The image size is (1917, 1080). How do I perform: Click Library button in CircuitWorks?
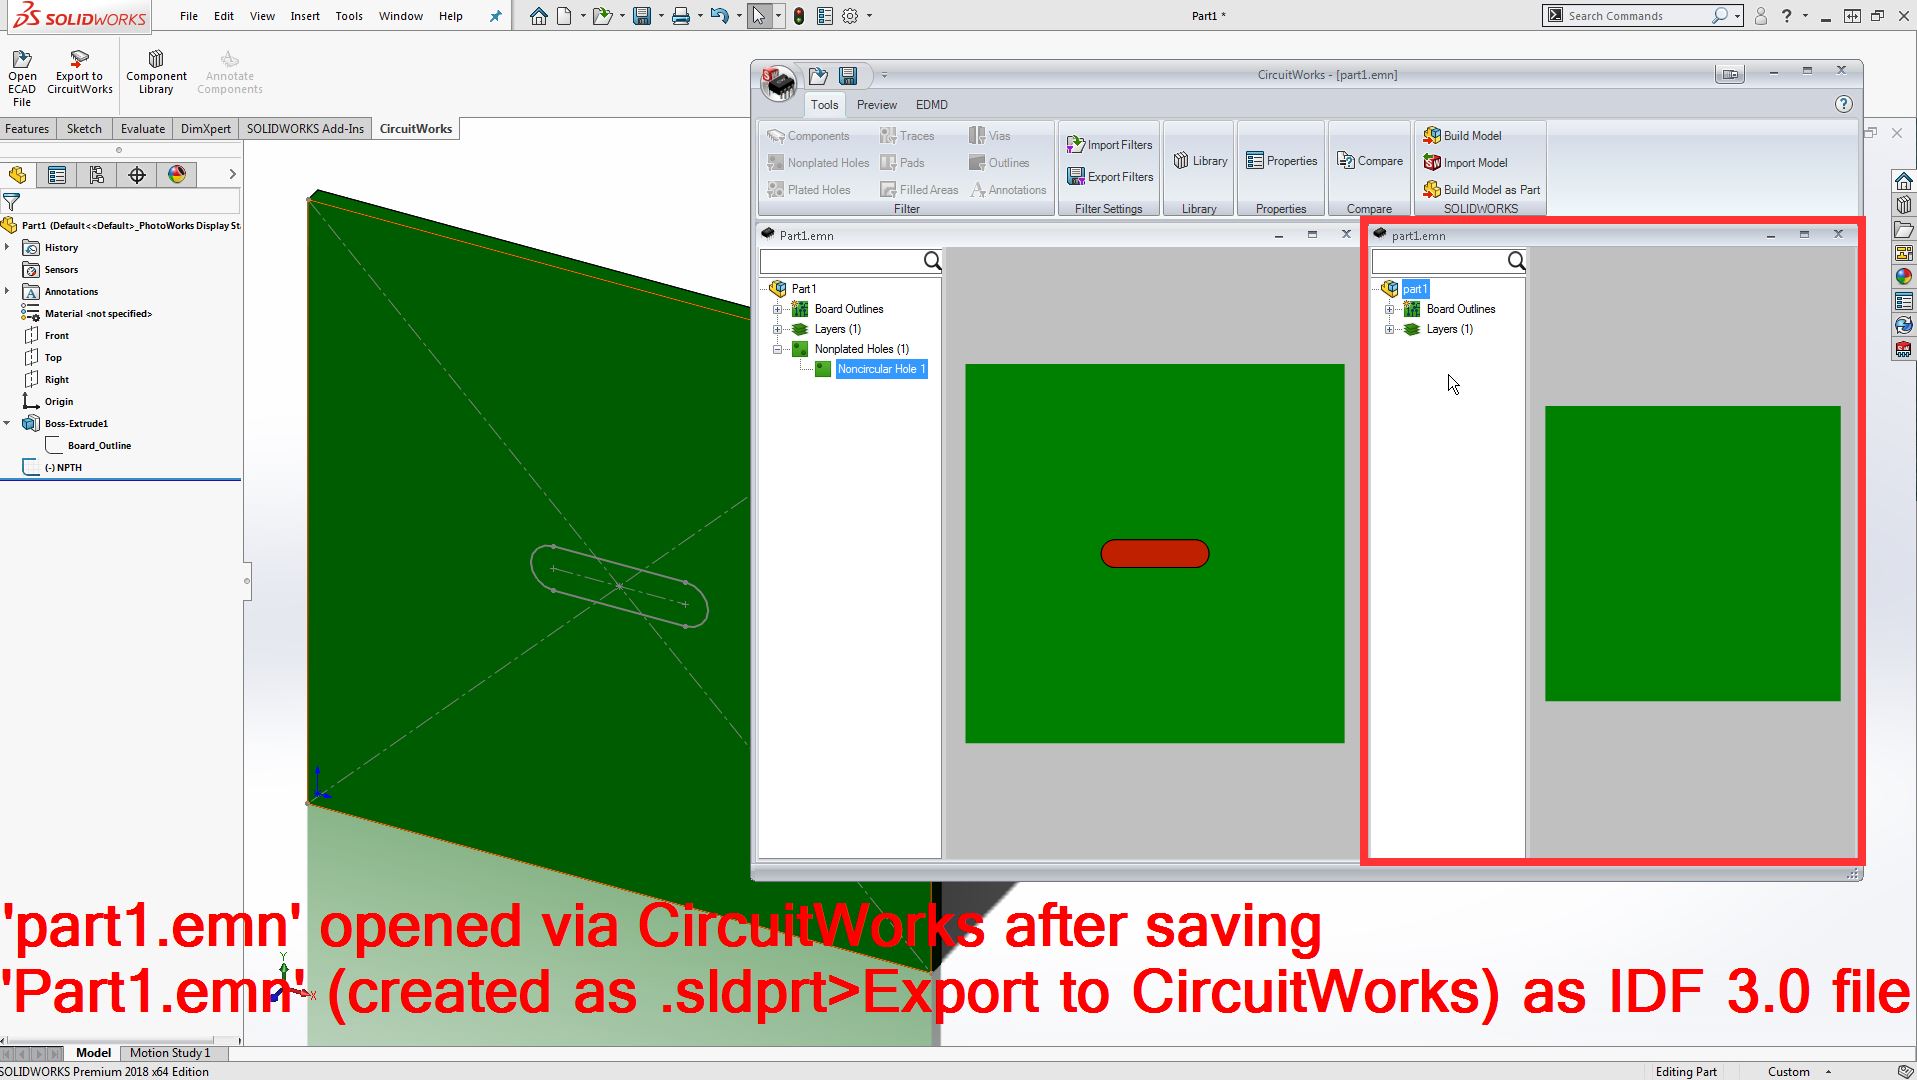coord(1199,160)
